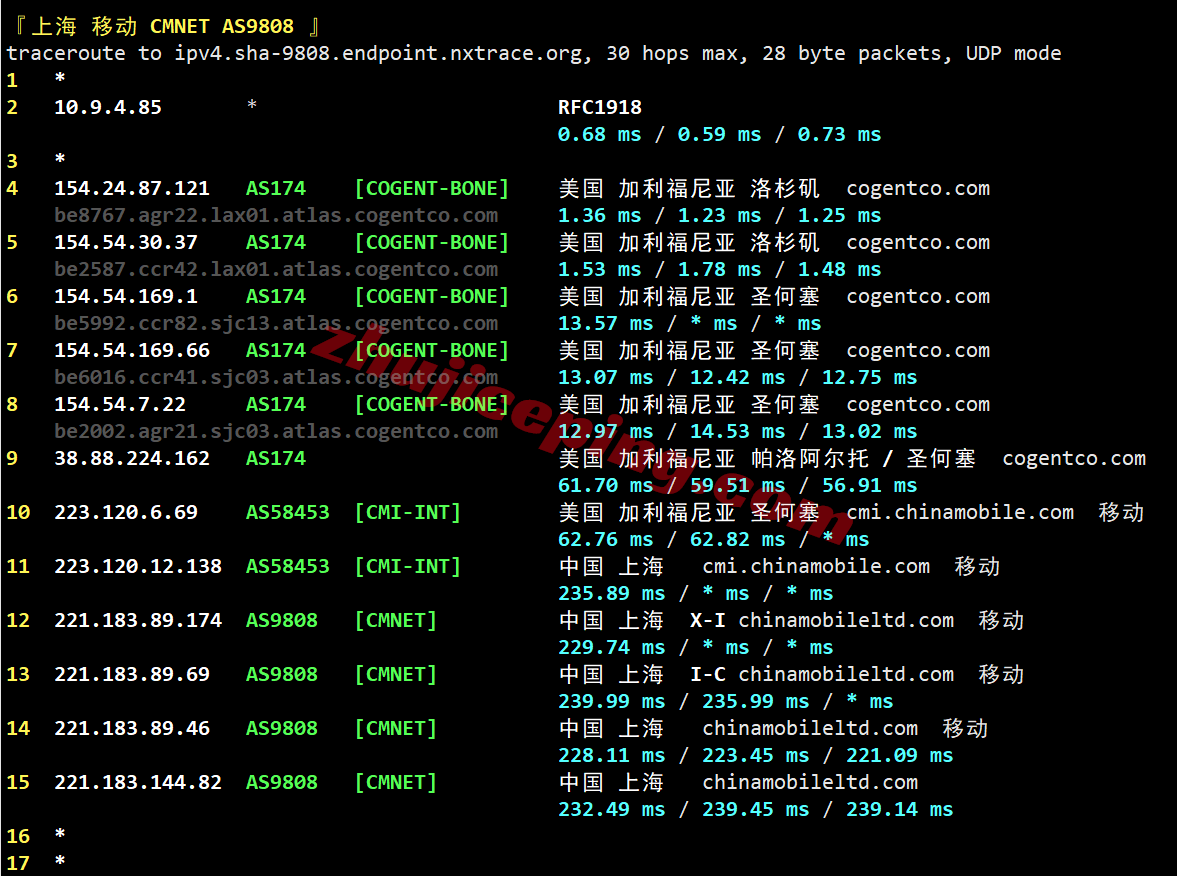Click latency '1.36 ms / 1.23 ms / 1.25 ms'

coord(719,215)
